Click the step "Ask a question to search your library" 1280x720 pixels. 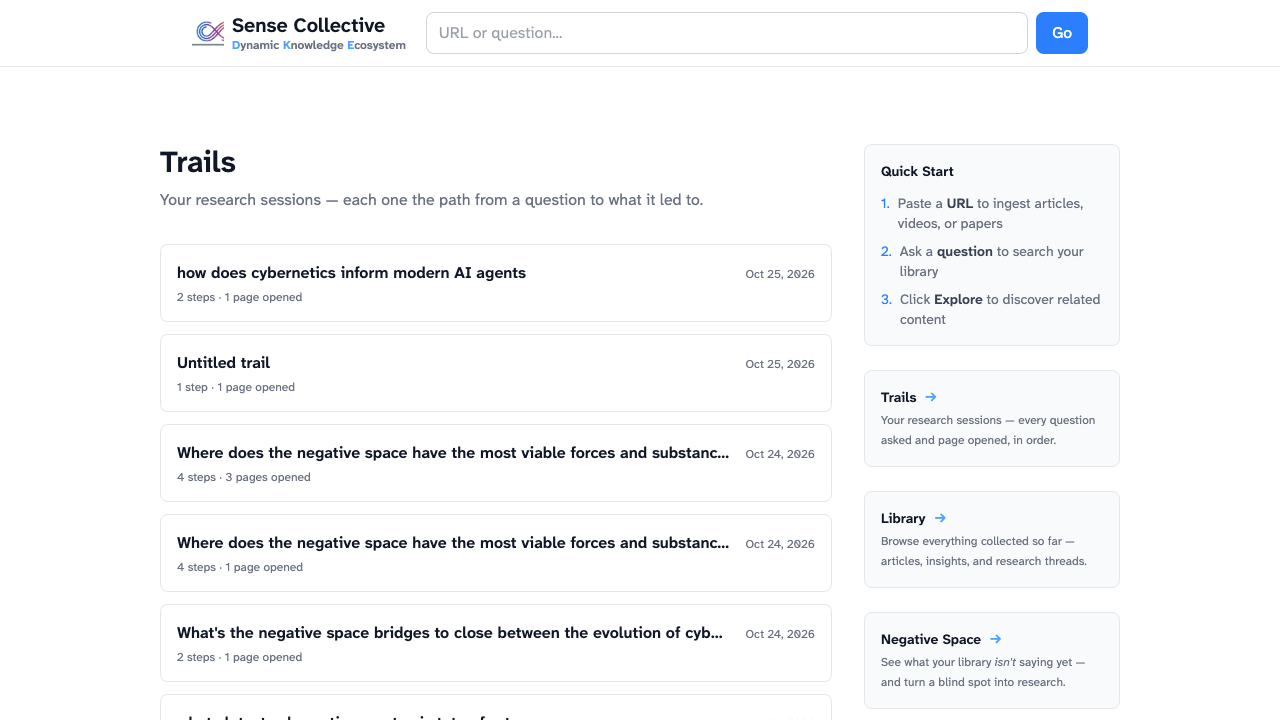pos(991,261)
